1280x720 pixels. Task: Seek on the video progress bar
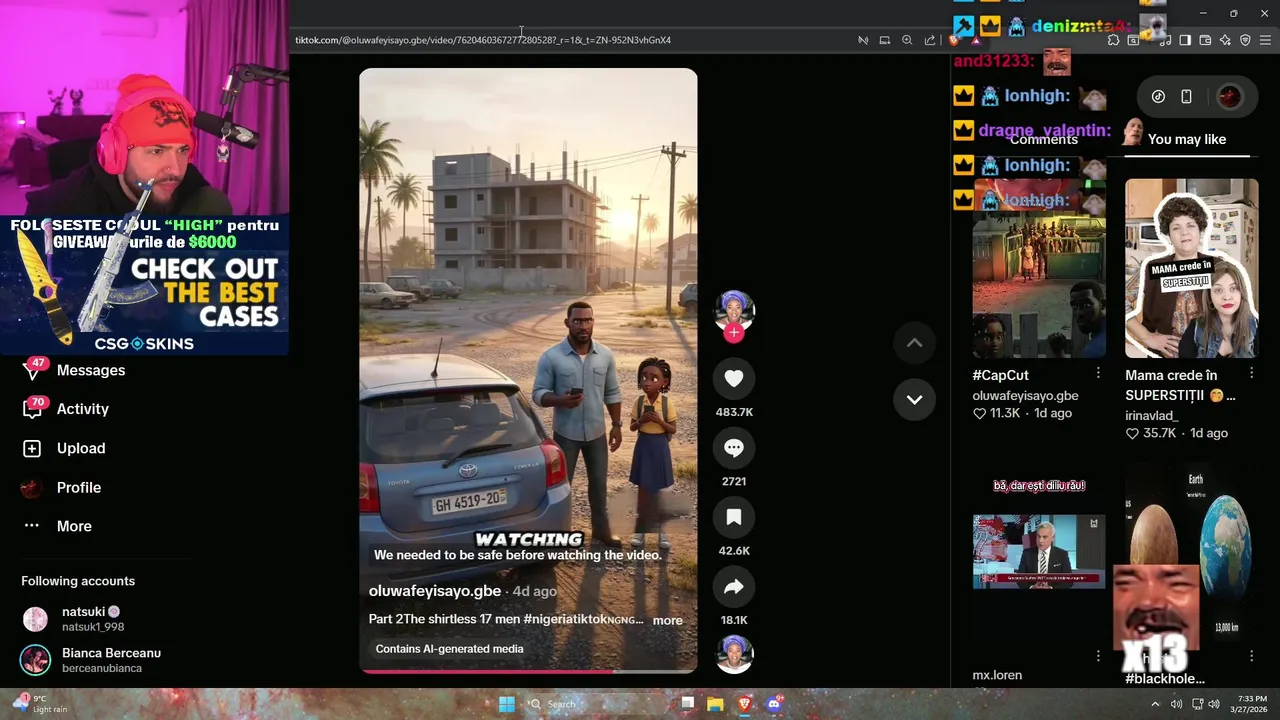(528, 672)
